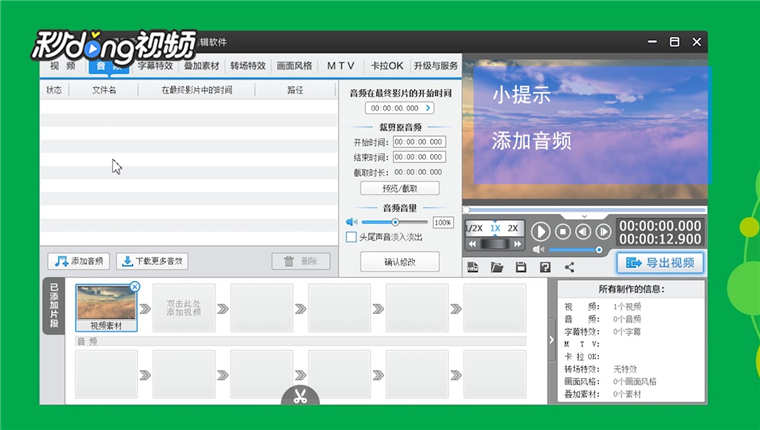Click the 删除 delete button
760x430 pixels.
coord(301,261)
